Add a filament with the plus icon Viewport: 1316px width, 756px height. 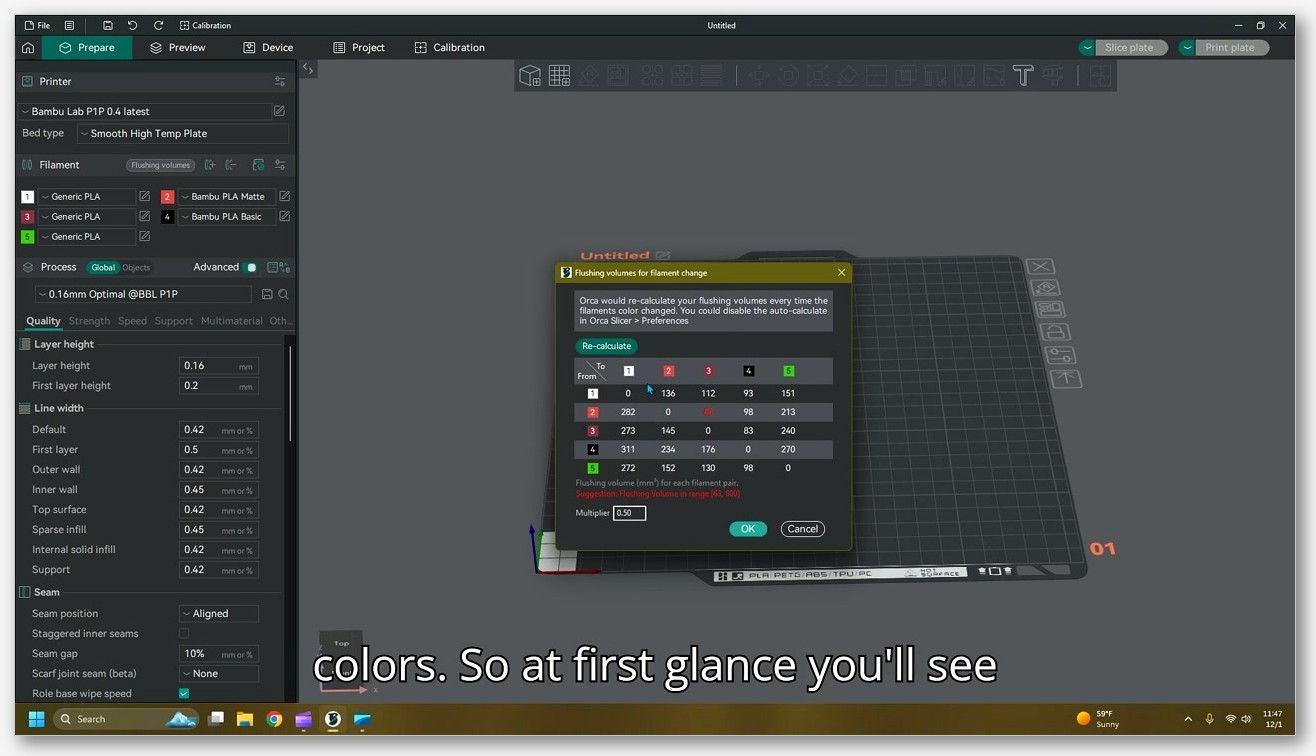pyautogui.click(x=210, y=165)
